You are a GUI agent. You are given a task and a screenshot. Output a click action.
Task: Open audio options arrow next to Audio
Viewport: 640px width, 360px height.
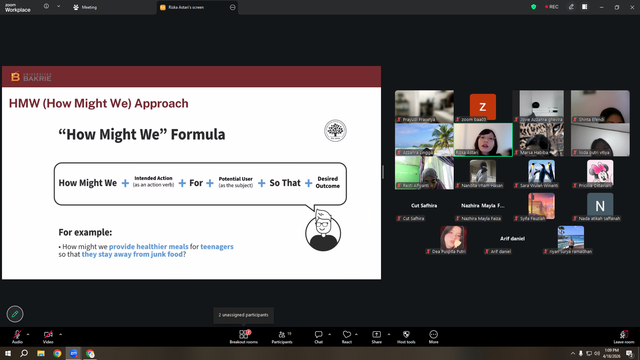[28, 334]
